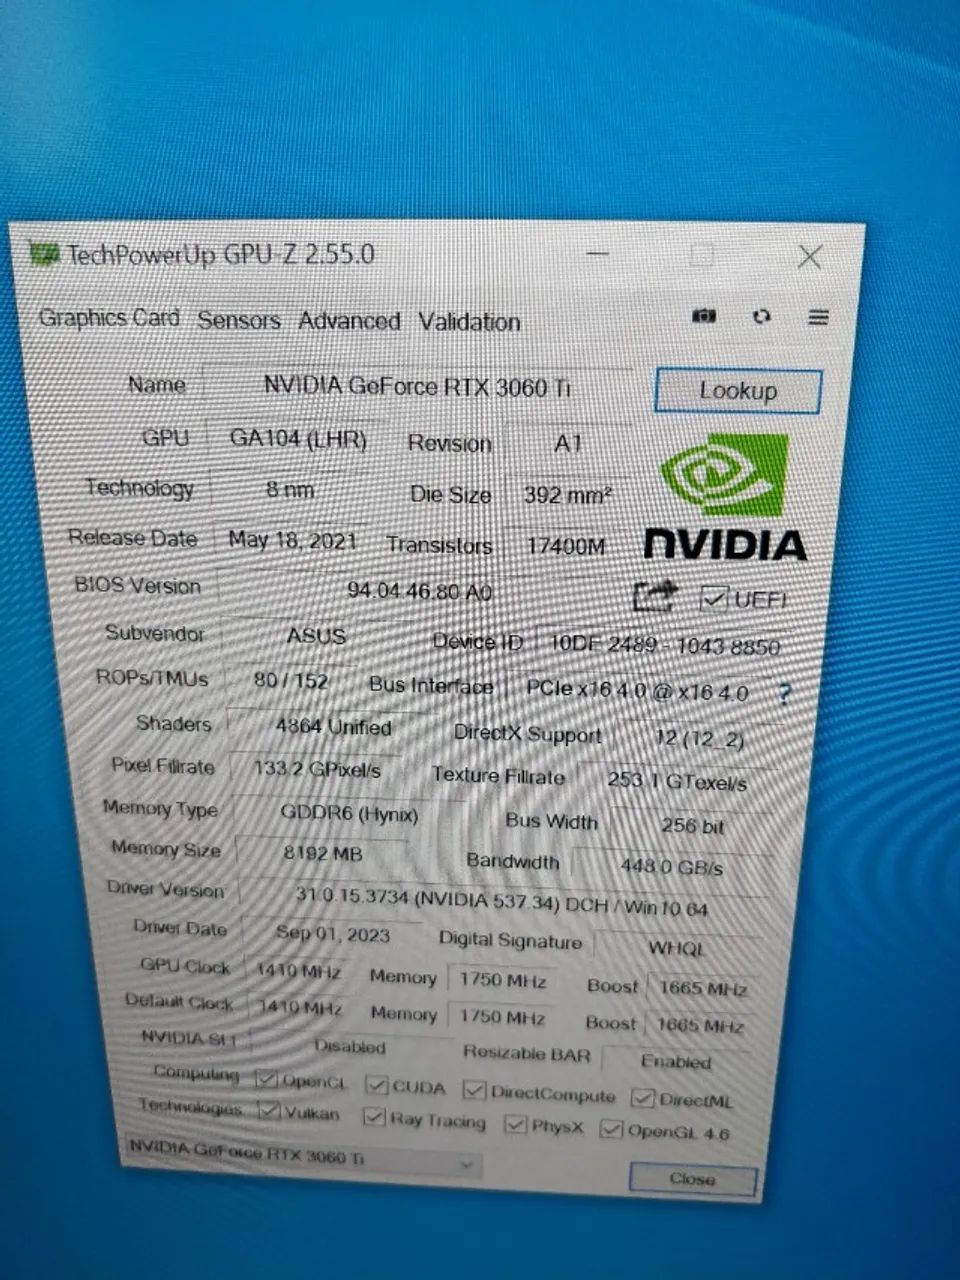The image size is (960, 1280).
Task: Toggle the DirectCompute checkbox
Action: pyautogui.click(x=474, y=1090)
